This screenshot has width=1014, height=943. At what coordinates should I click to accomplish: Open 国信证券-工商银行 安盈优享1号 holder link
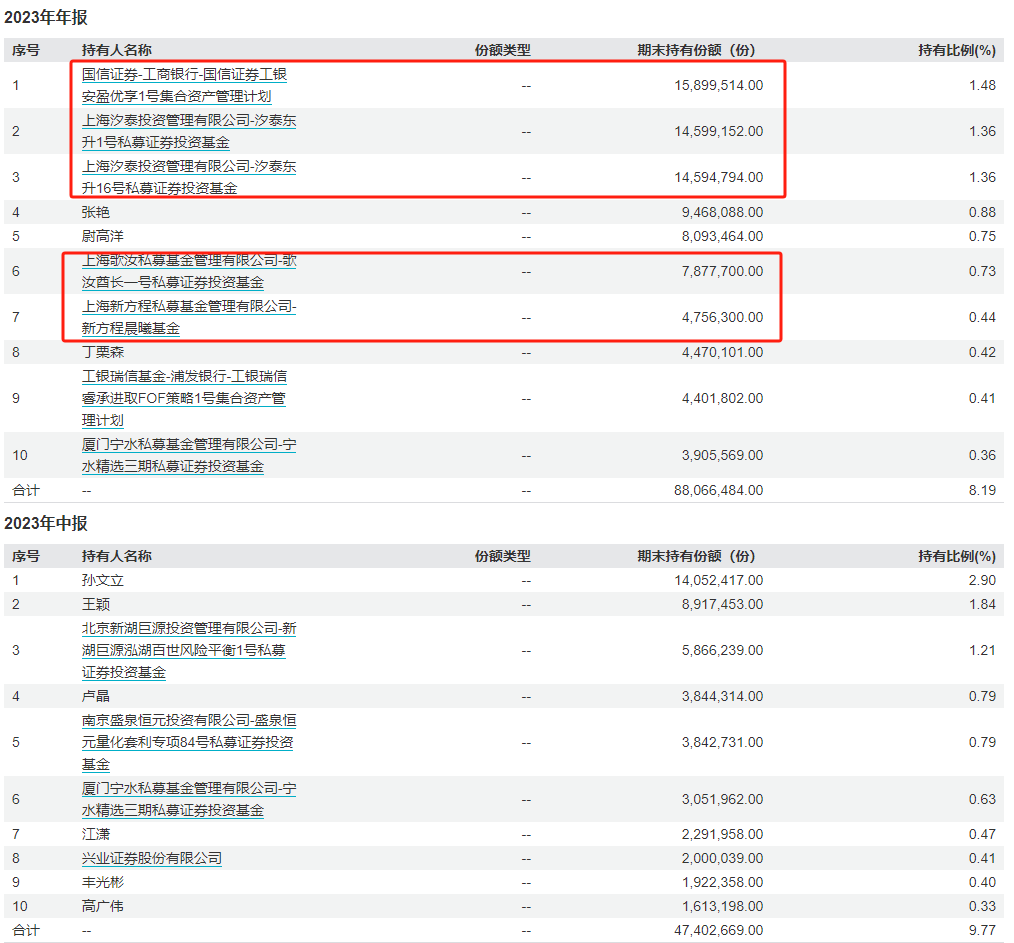(184, 85)
